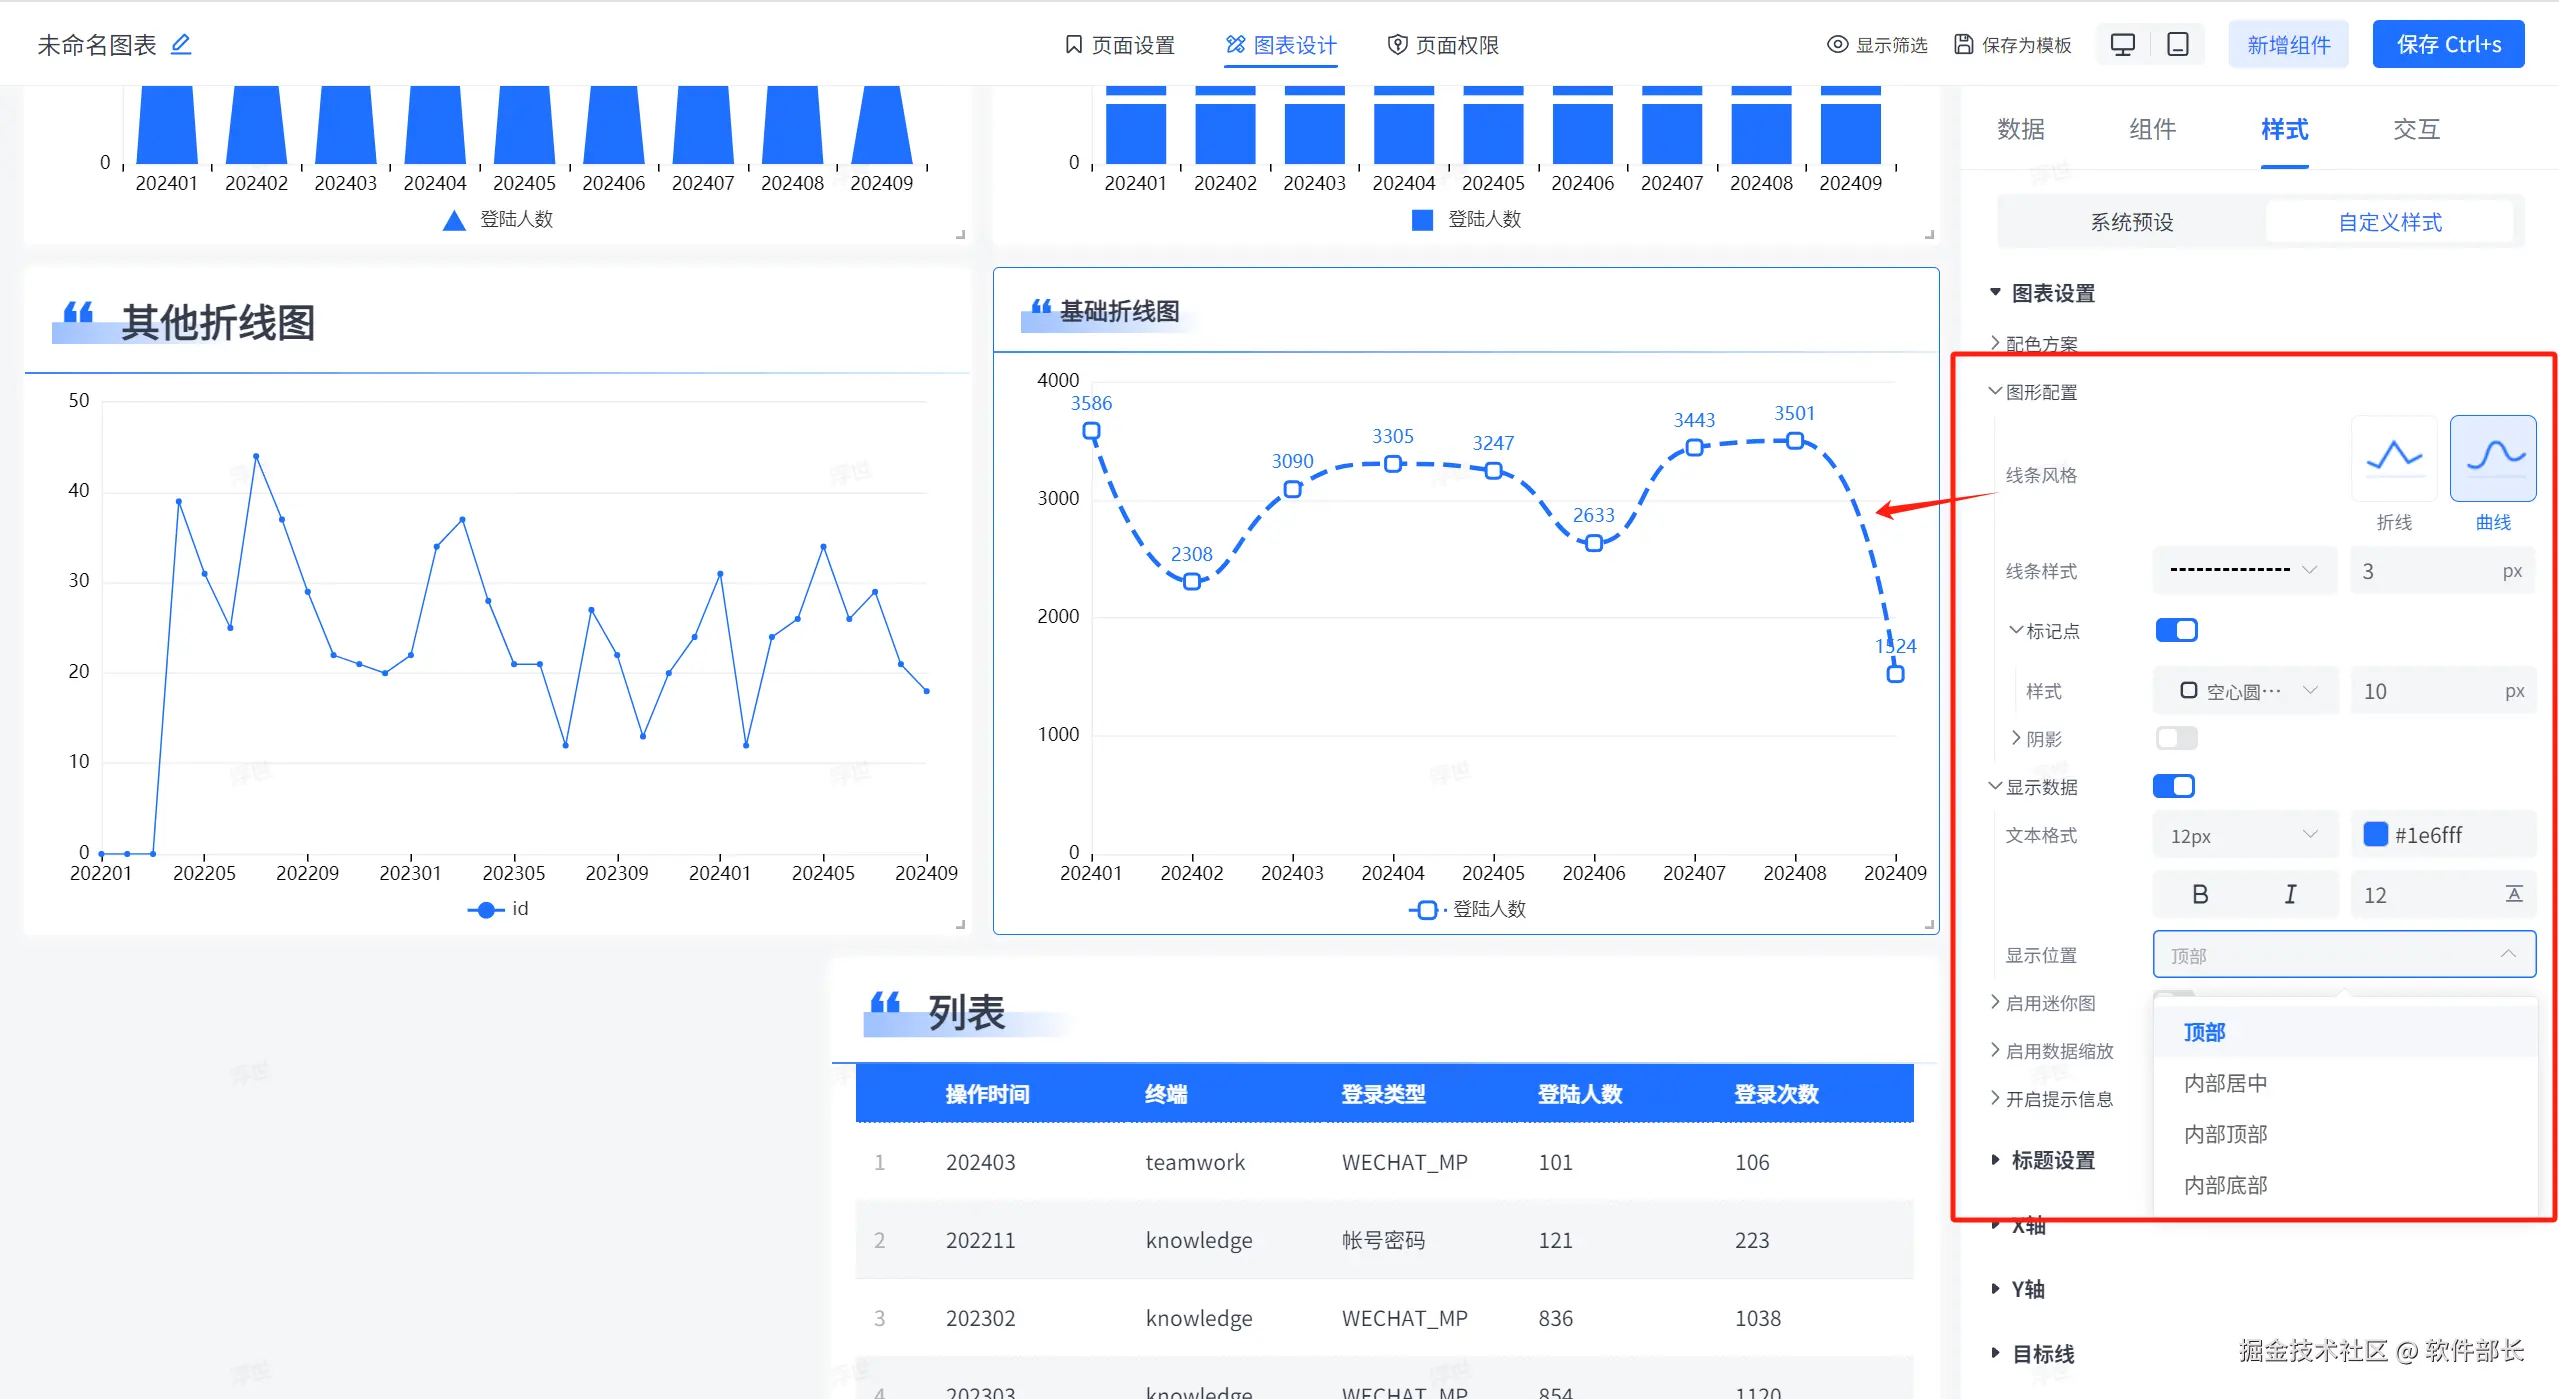
Task: Select the 曲线 curved line style icon
Action: pyautogui.click(x=2492, y=458)
